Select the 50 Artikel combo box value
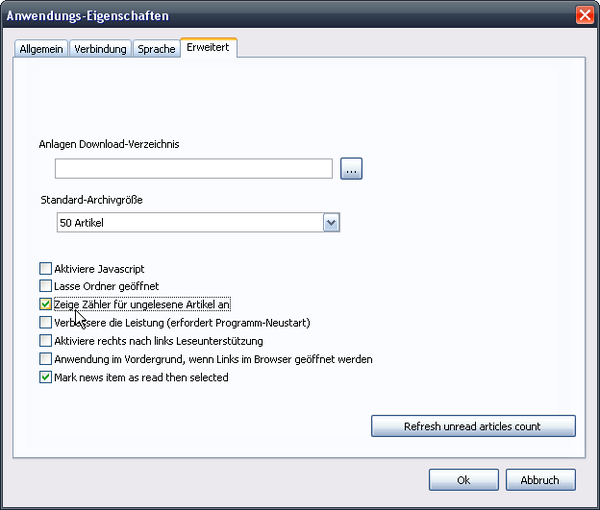The width and height of the screenshot is (600, 510). click(190, 223)
